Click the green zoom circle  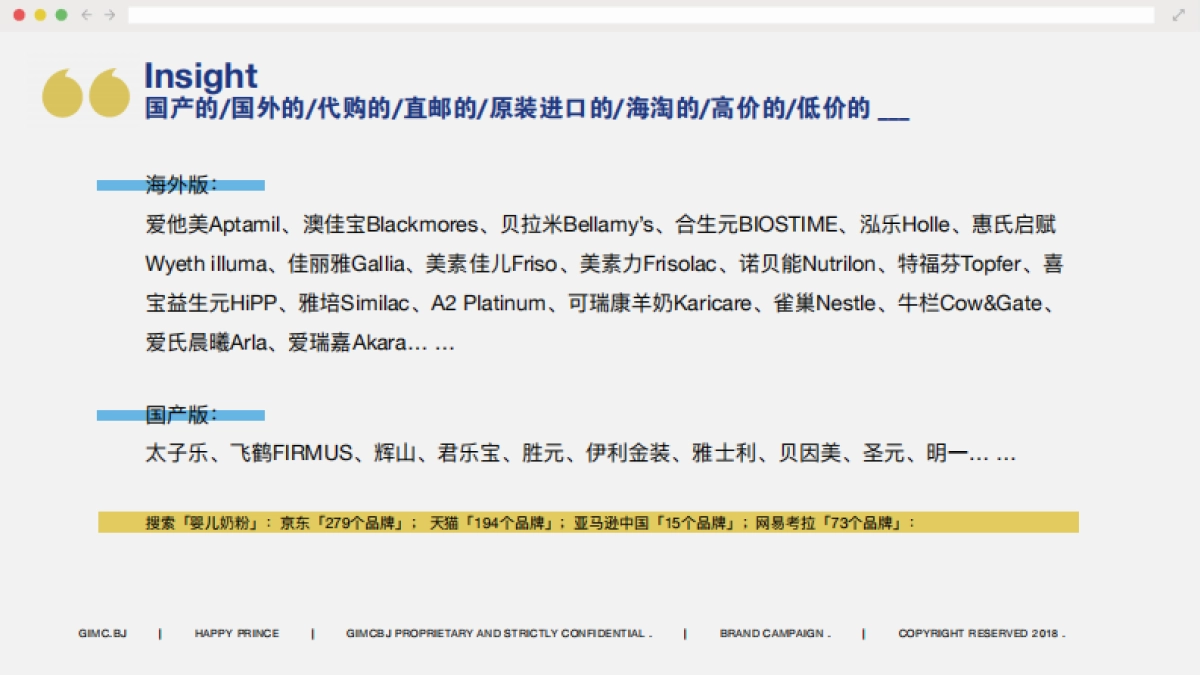[x=59, y=16]
